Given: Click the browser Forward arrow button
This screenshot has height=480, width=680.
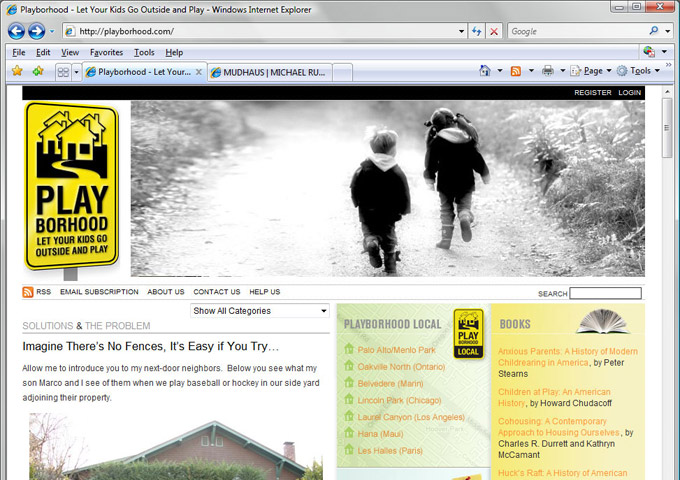Looking at the screenshot, I should (x=36, y=31).
